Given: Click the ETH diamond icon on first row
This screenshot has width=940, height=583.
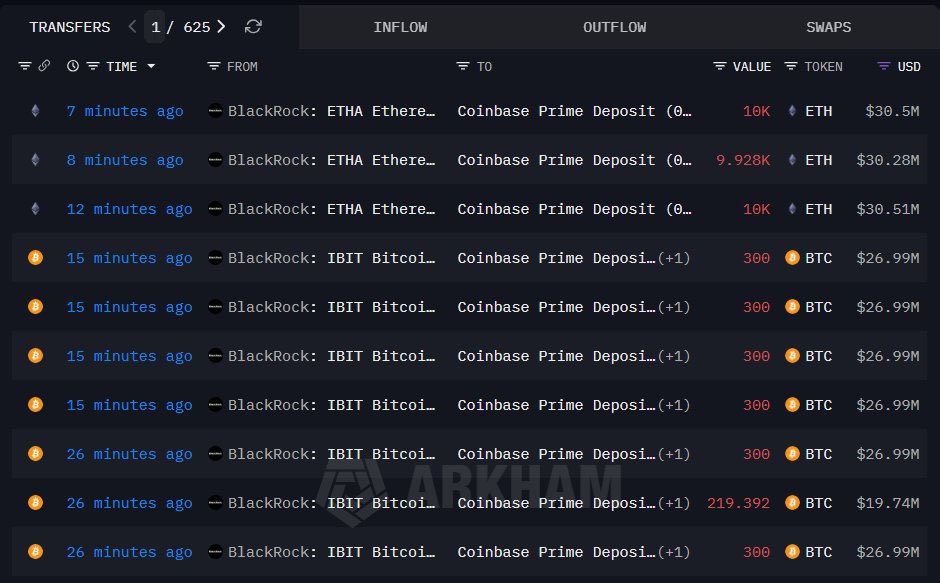Looking at the screenshot, I should [x=35, y=111].
